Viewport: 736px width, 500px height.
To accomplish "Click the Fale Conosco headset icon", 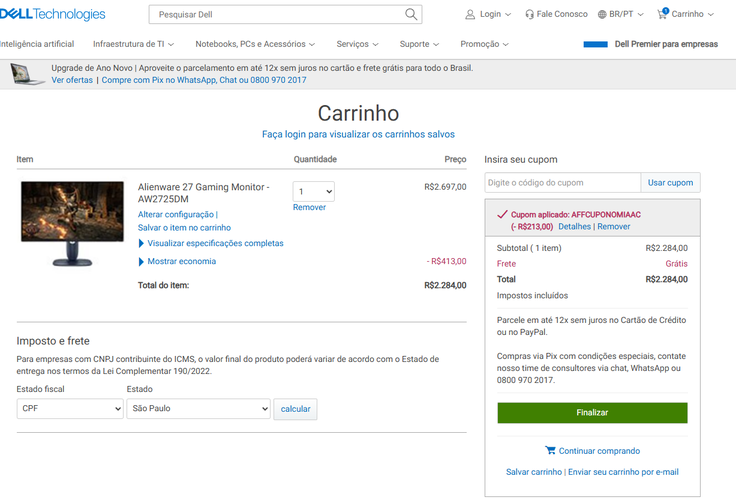I will (529, 15).
